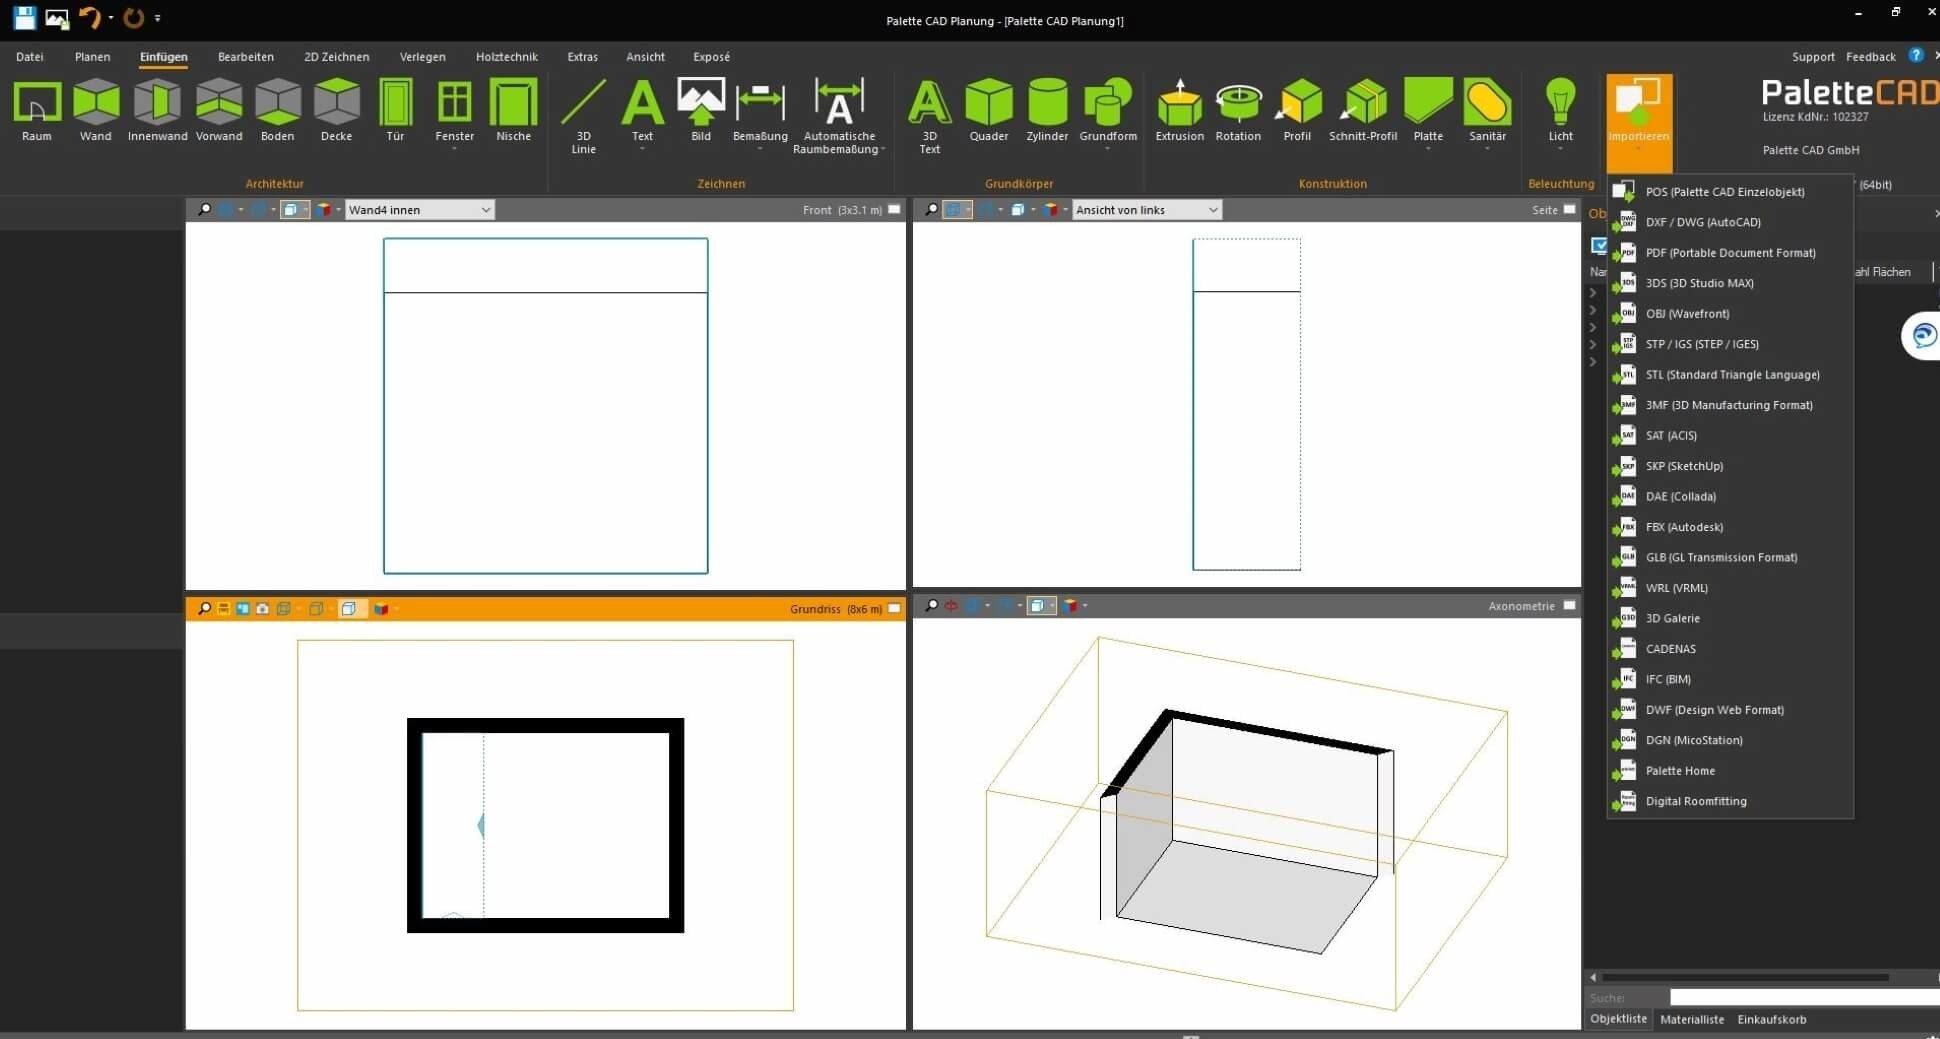The image size is (1940, 1039).
Task: Activate the 3D Text tool
Action: [x=927, y=115]
